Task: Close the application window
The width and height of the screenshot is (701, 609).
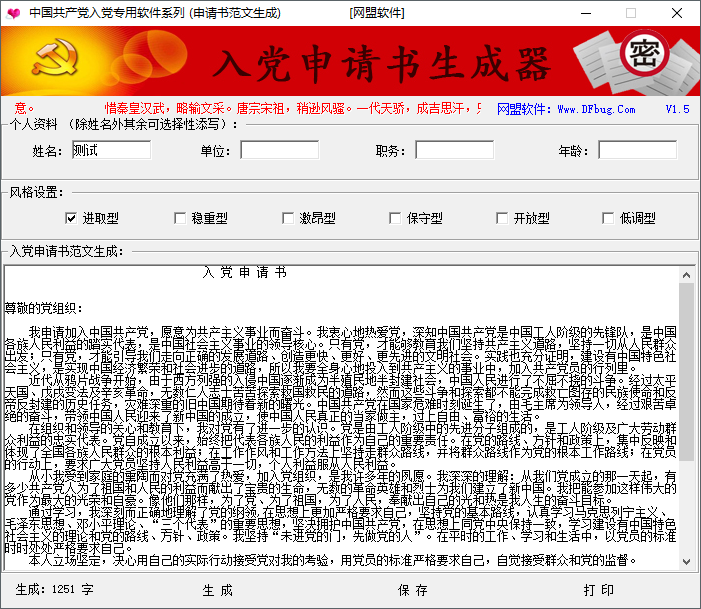Action: click(677, 13)
